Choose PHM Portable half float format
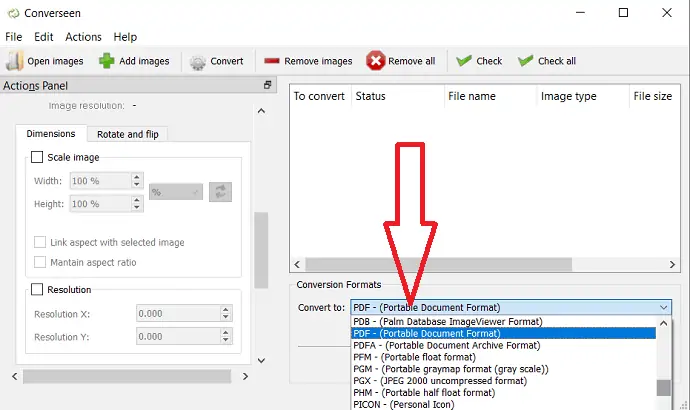This screenshot has width=690, height=410. (503, 393)
